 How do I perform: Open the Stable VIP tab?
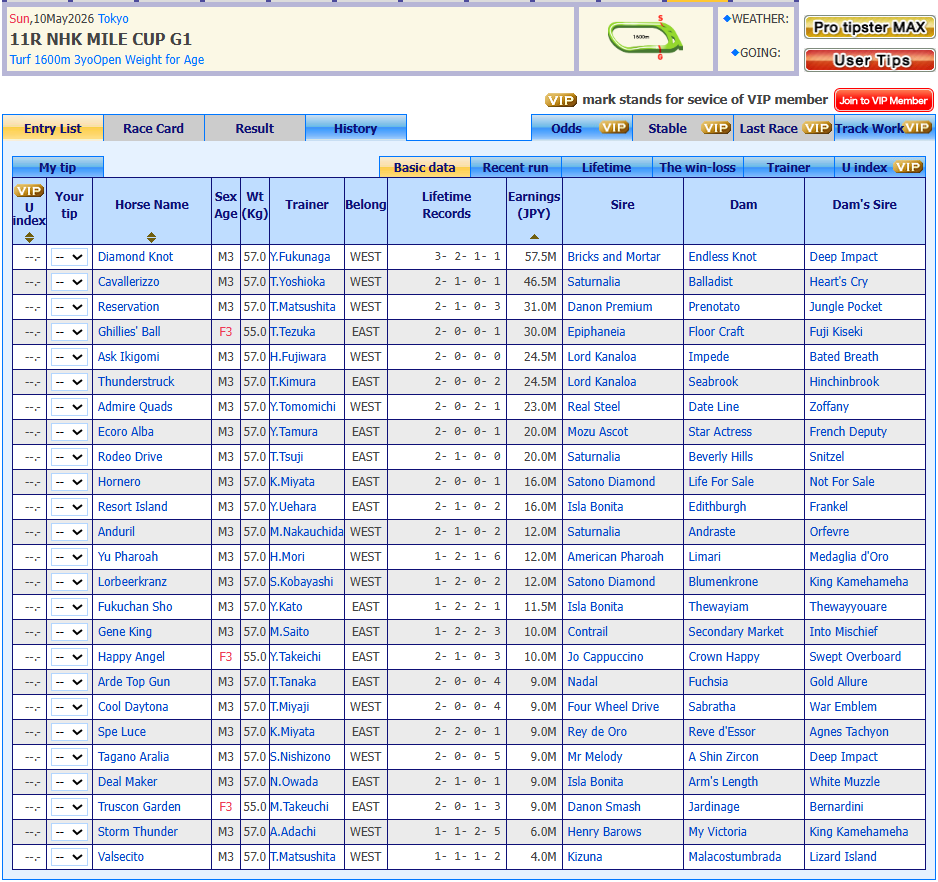click(683, 129)
